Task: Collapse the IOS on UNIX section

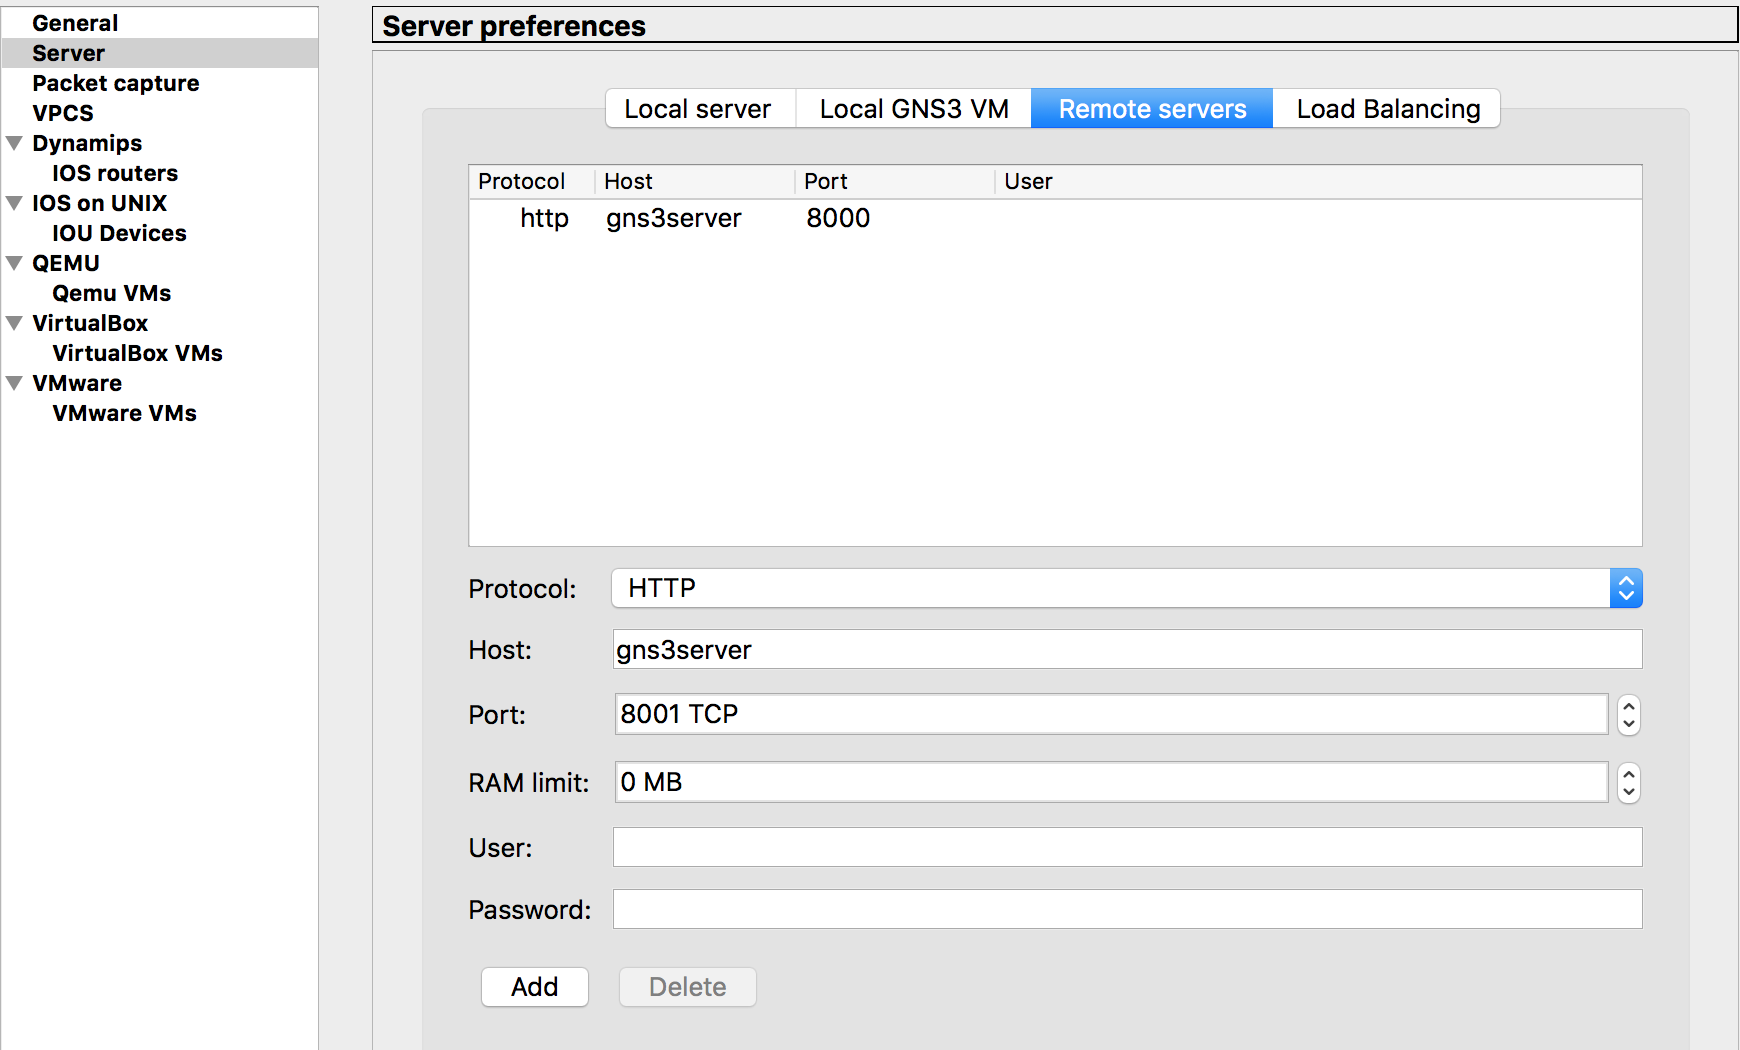Action: coord(15,203)
